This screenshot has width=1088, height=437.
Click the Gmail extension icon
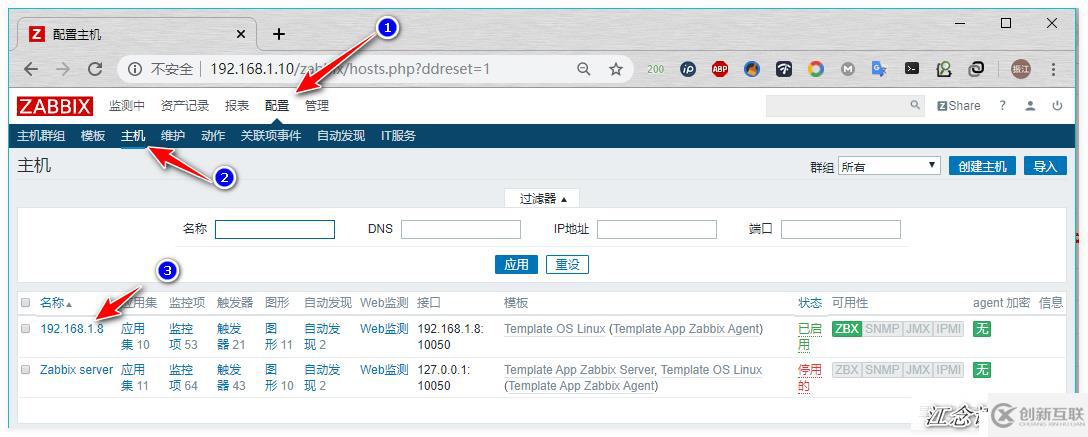pos(848,69)
